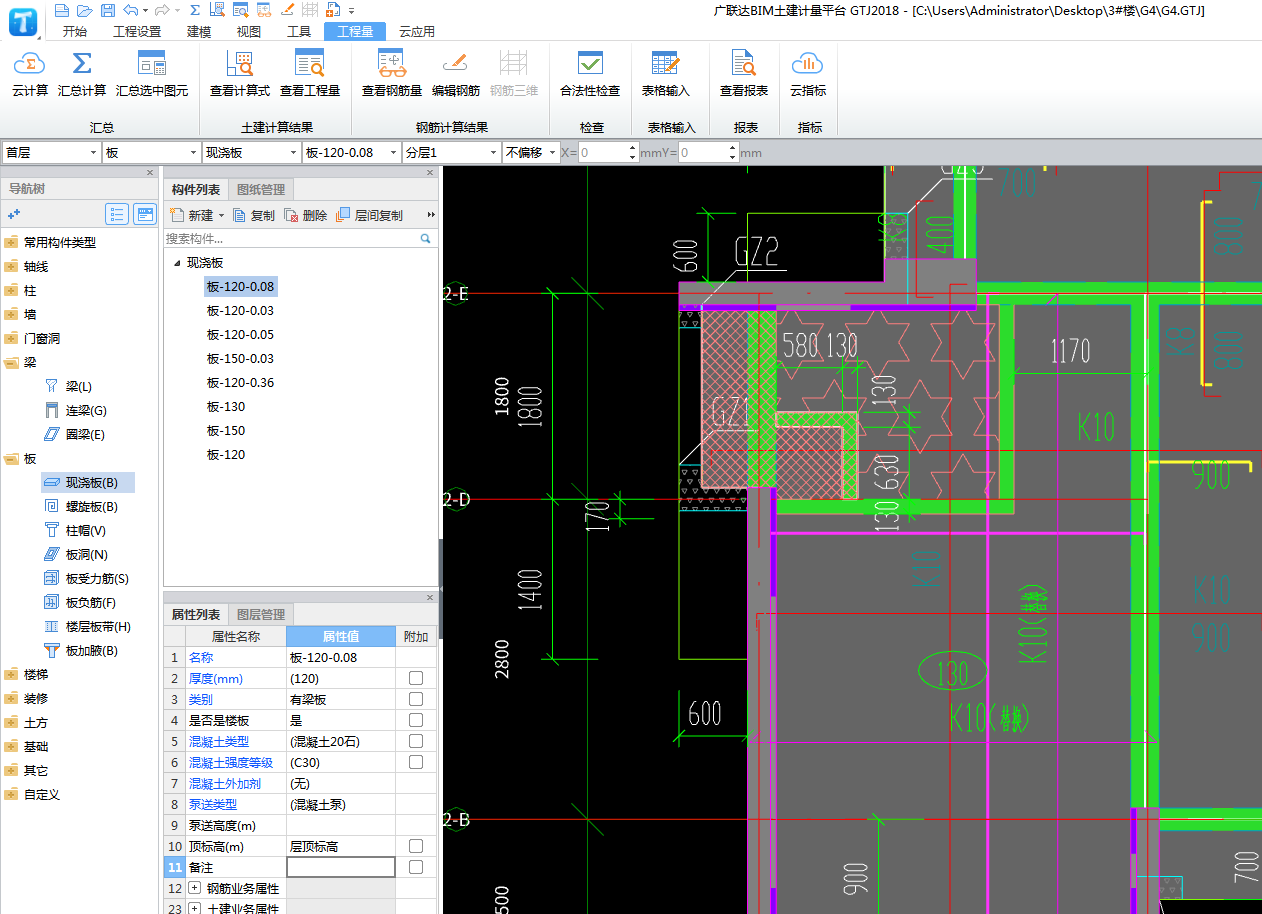The width and height of the screenshot is (1262, 914).
Task: Click the X offset value field
Action: [x=603, y=152]
